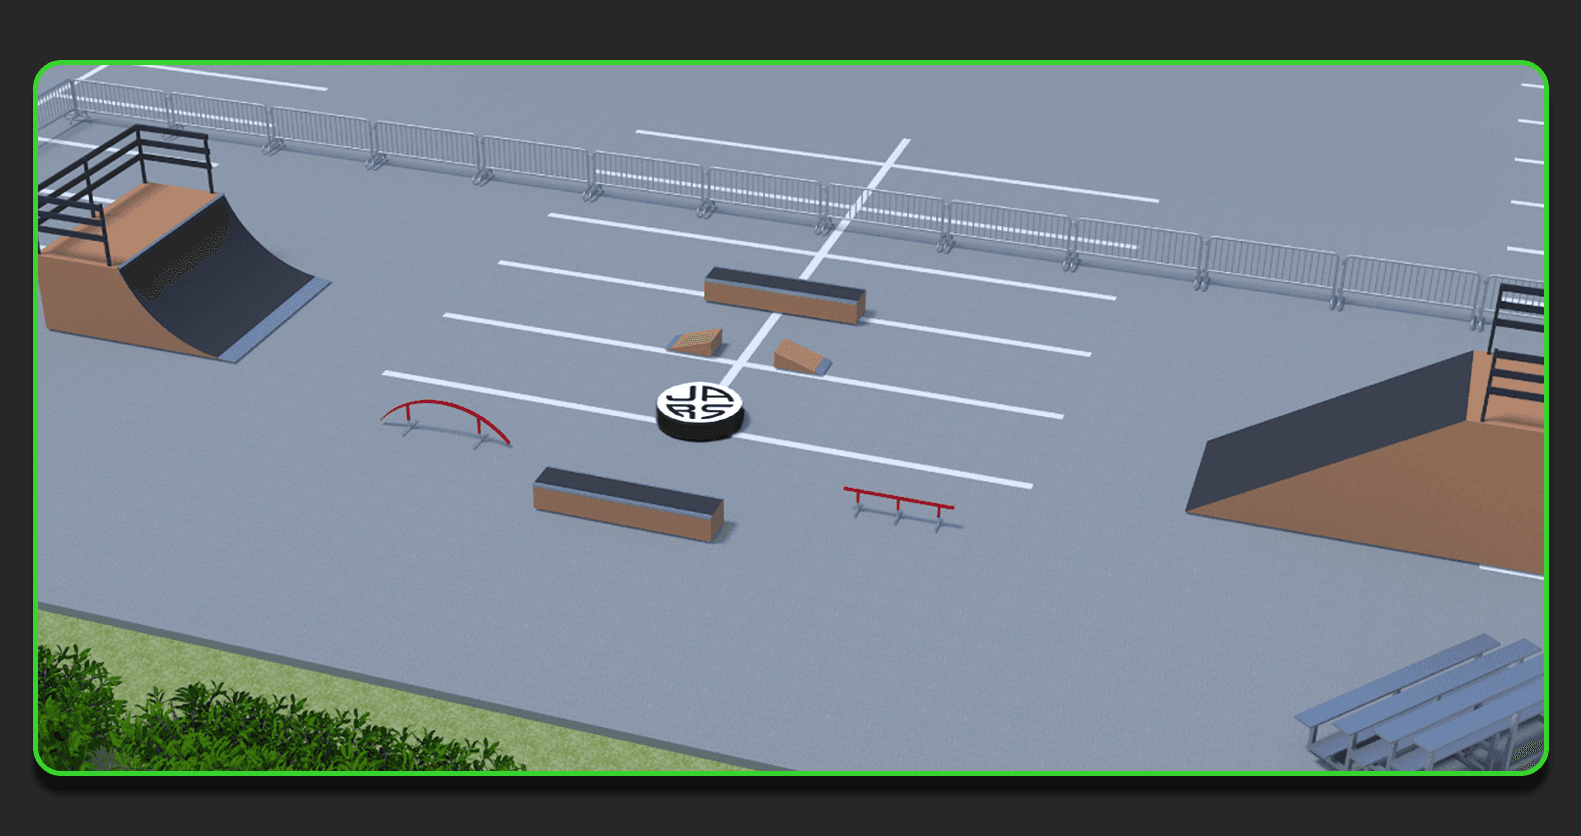This screenshot has width=1581, height=836.
Task: Click the rear grind box behind kickers
Action: (x=784, y=295)
